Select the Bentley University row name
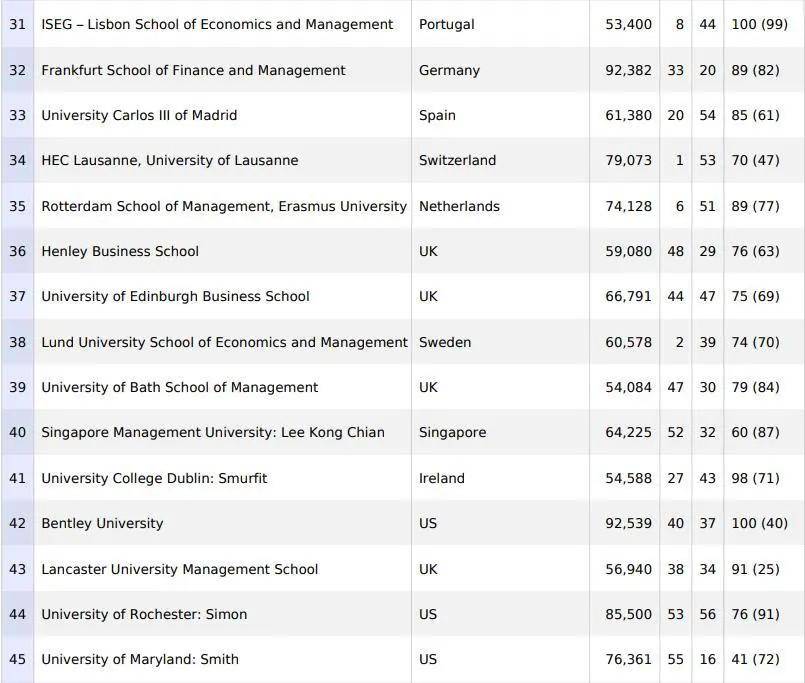 102,523
